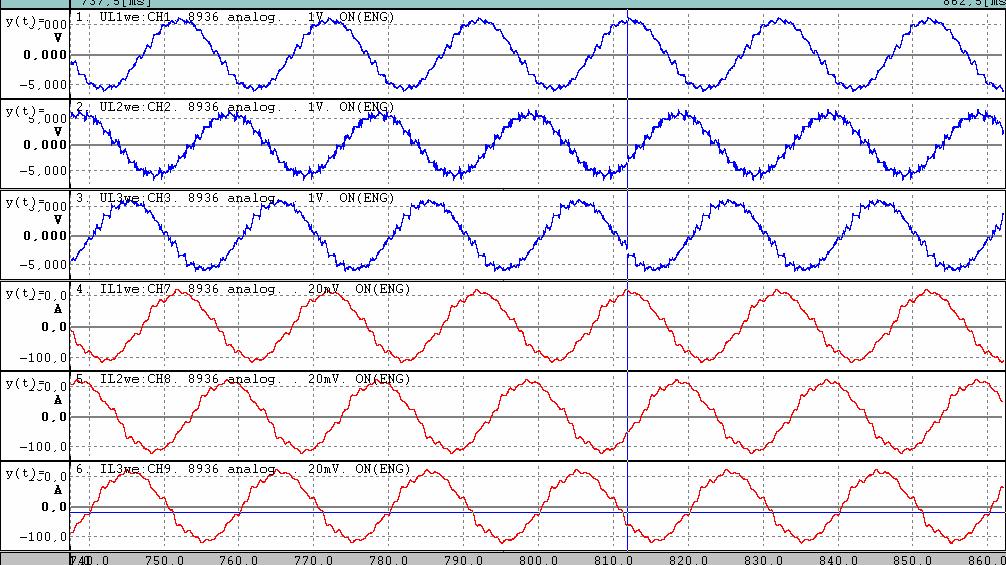Click the '750.0' time axis label
Viewport: 1006px width, 565px height.
(164, 559)
